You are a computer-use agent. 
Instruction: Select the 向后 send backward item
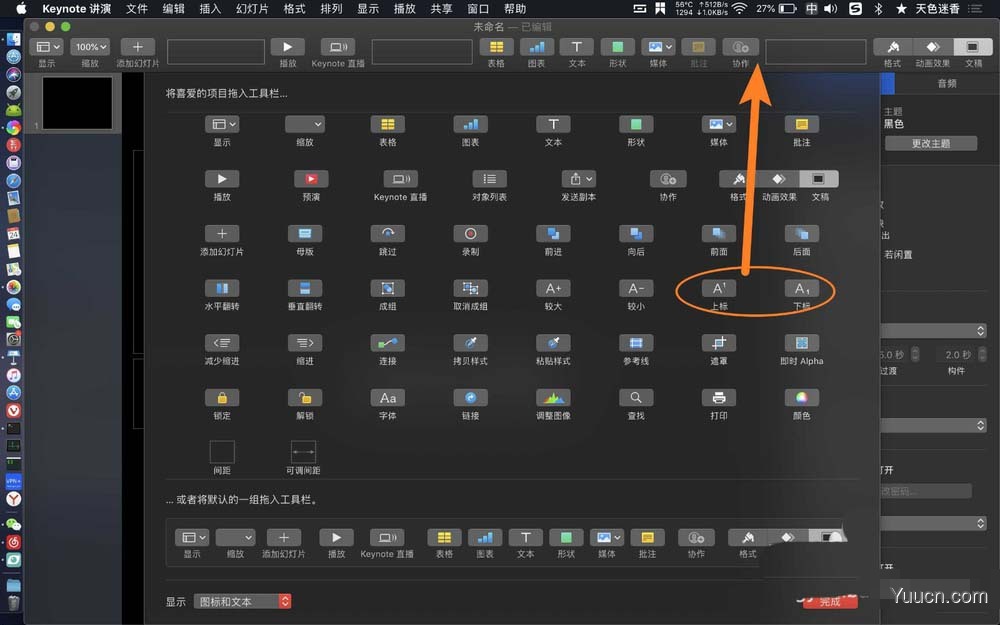coord(636,234)
